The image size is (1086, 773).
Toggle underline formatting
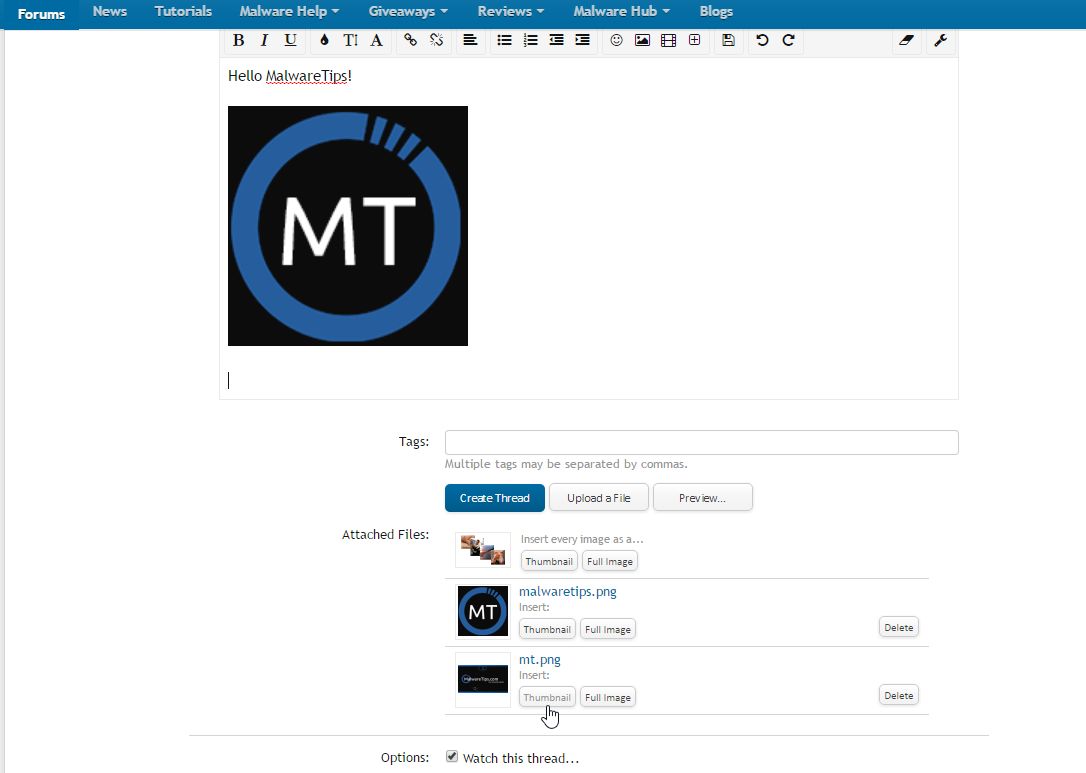tap(290, 40)
